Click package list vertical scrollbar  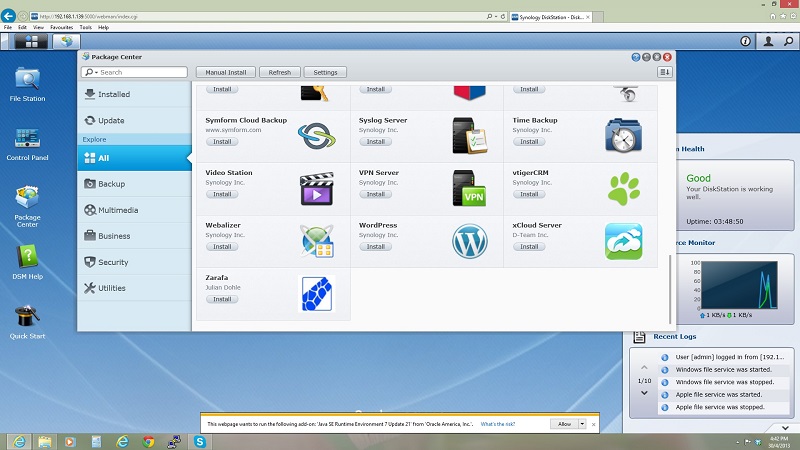tap(670, 289)
